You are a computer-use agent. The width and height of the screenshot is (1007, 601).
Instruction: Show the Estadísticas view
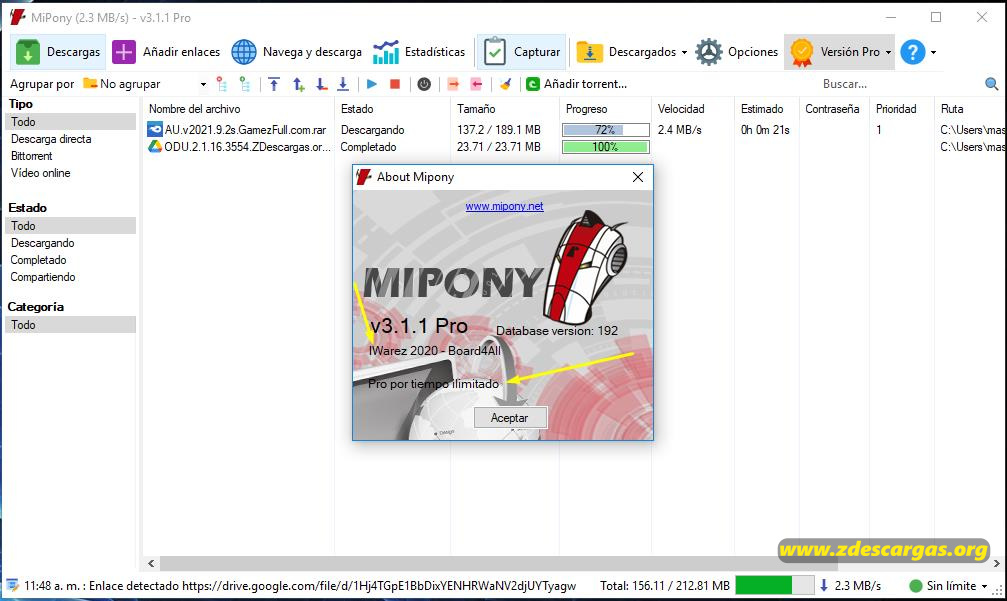pos(419,52)
